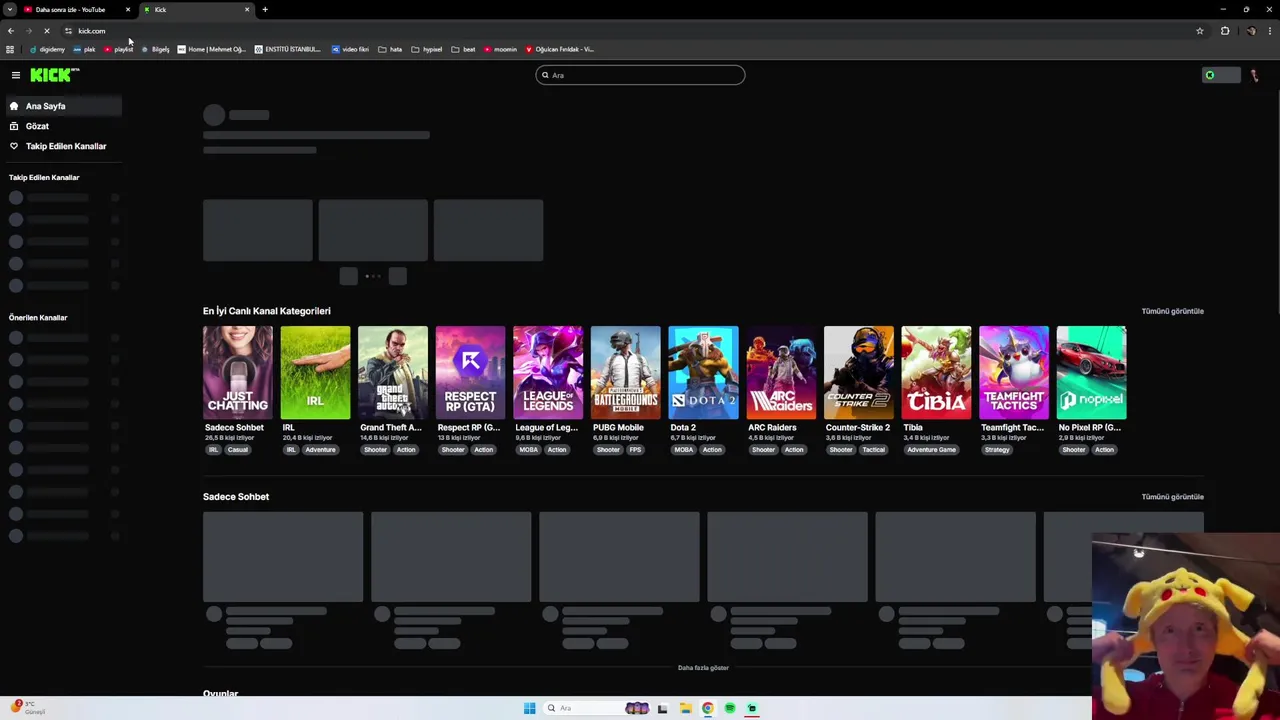
Task: Open the Respect RP (GTA) cover
Action: point(470,372)
